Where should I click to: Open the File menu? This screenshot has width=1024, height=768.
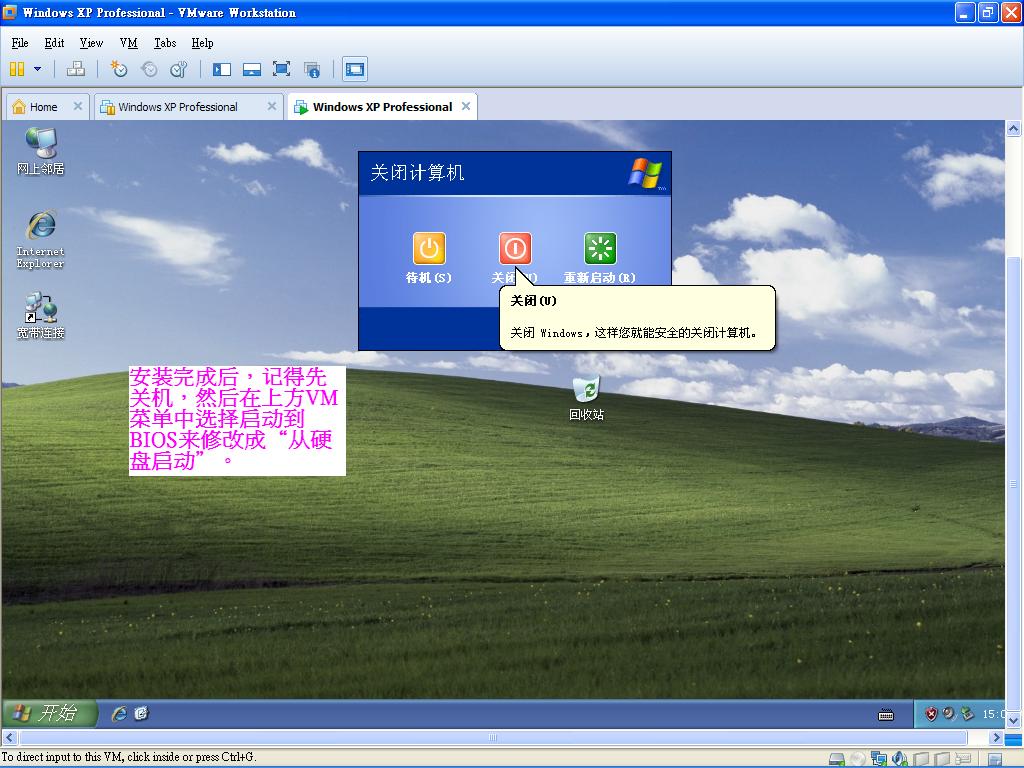[x=20, y=43]
